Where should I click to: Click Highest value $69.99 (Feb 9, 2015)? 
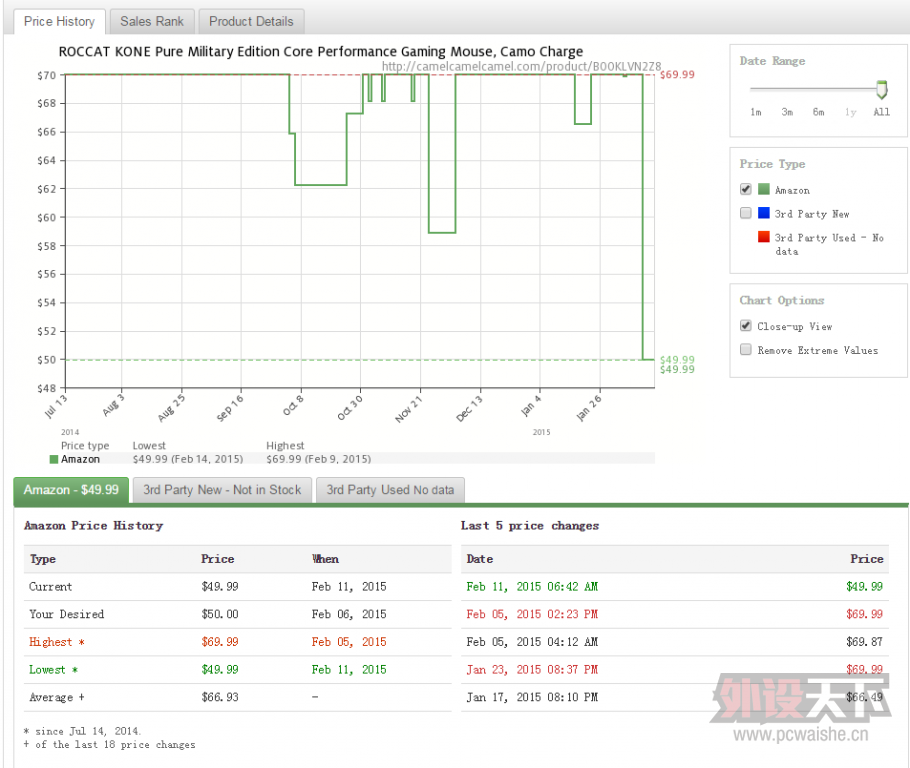click(319, 459)
